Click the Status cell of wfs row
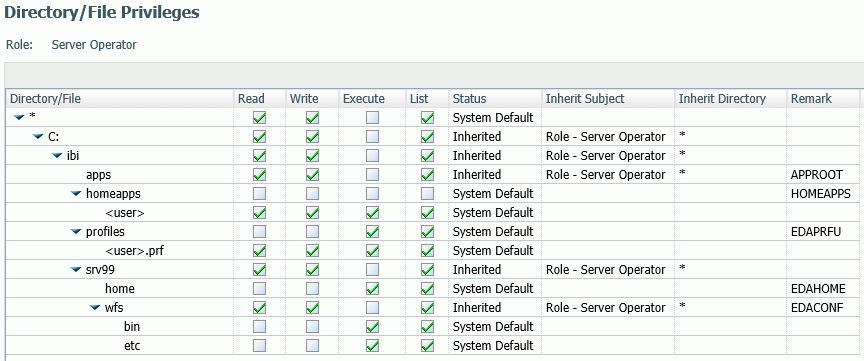864x361 pixels. pyautogui.click(x=495, y=308)
